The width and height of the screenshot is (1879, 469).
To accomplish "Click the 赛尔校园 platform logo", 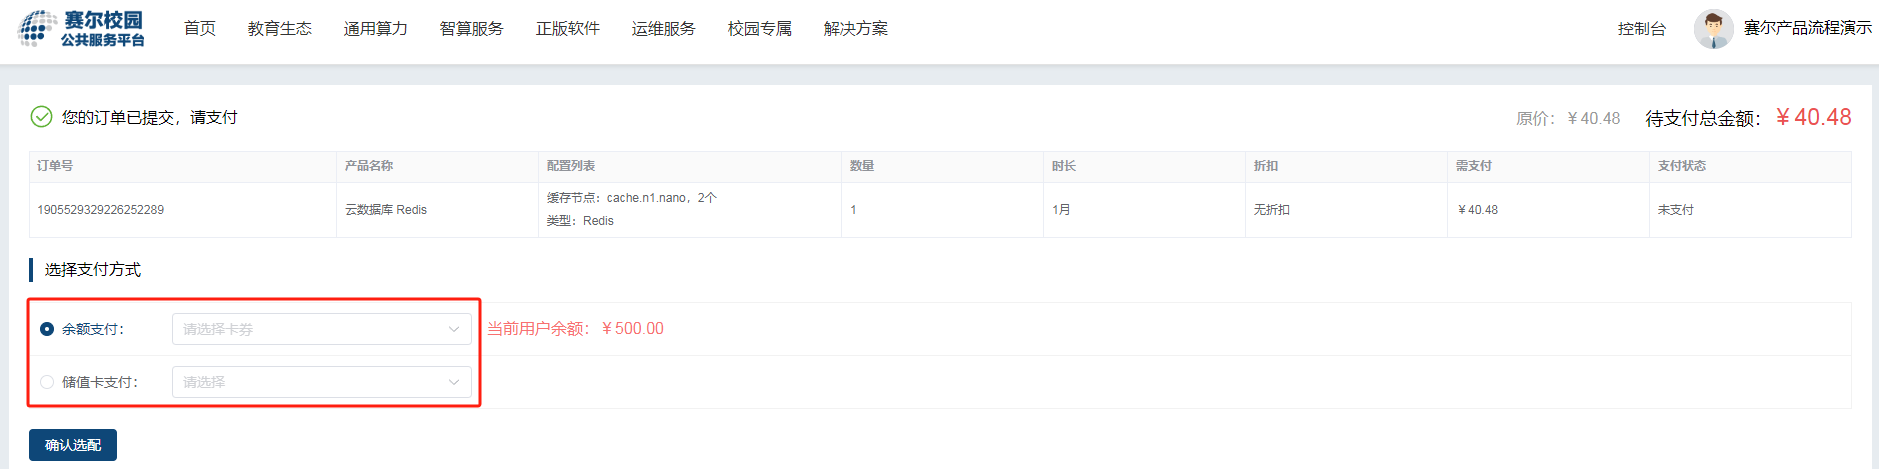I will click(x=82, y=28).
